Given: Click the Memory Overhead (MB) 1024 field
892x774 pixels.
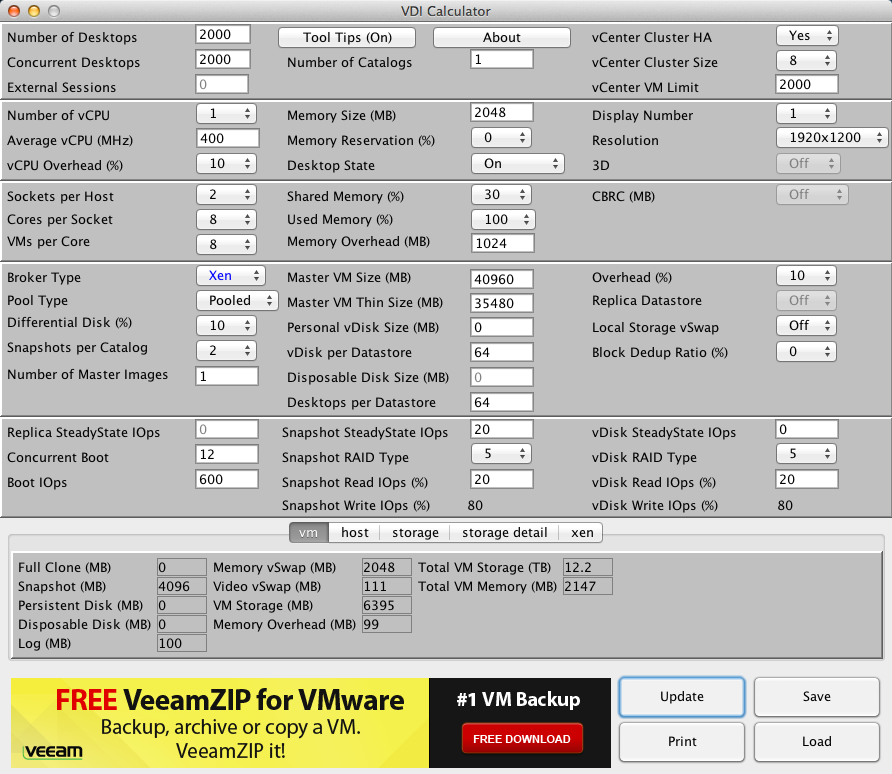Looking at the screenshot, I should (x=503, y=243).
